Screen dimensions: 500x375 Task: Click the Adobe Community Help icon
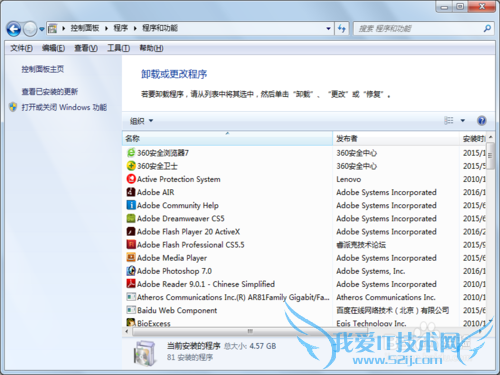pos(131,205)
